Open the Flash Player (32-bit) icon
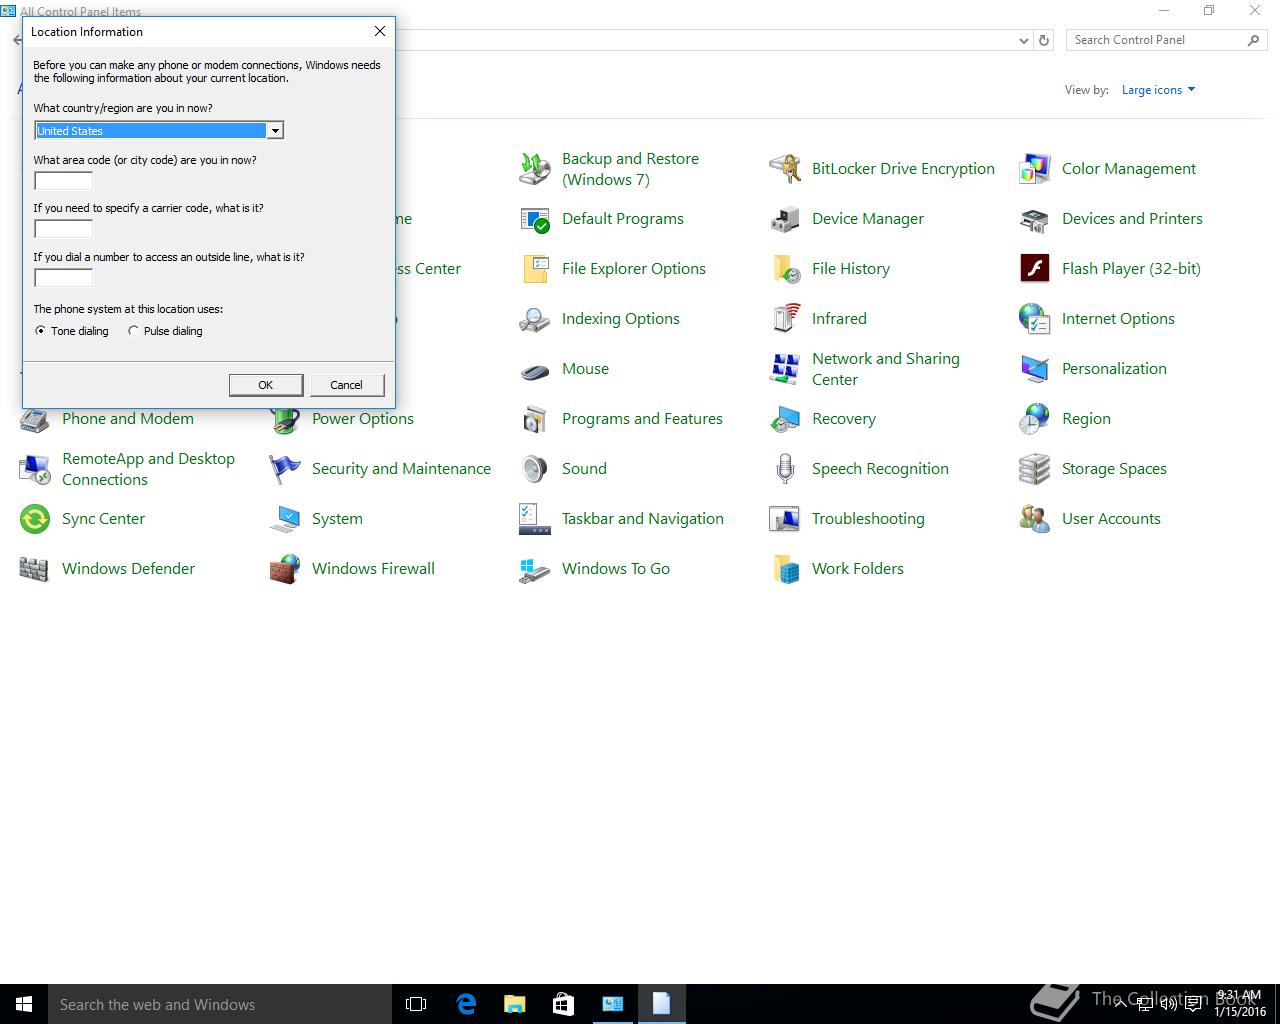1280x1024 pixels. (x=1035, y=269)
